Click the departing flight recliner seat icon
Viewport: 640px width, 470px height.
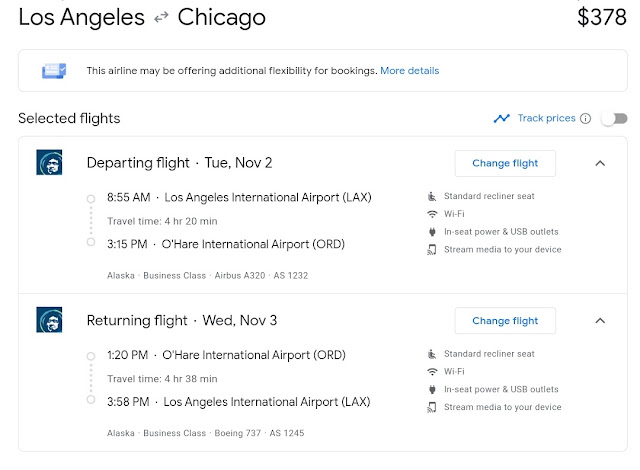point(432,196)
